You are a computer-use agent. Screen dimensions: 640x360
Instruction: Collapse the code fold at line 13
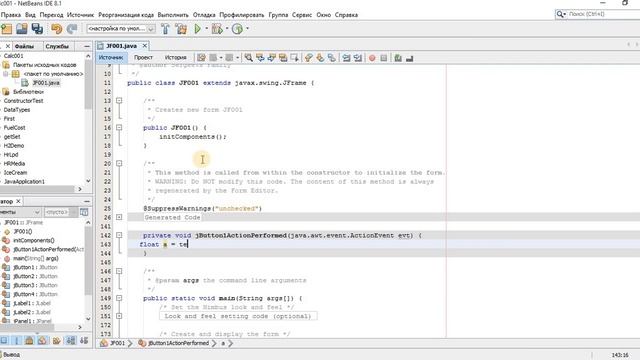[119, 100]
